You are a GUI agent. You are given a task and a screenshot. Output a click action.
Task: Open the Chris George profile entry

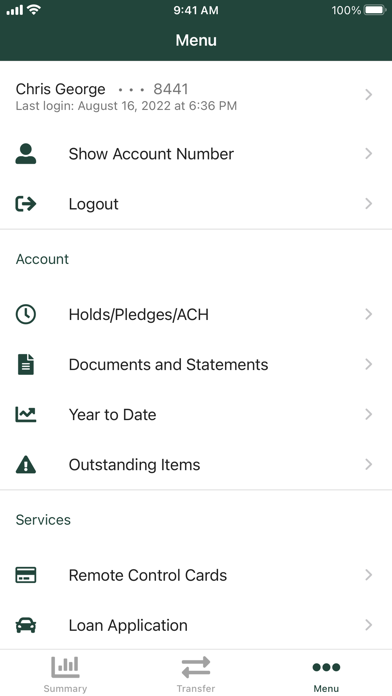click(x=196, y=95)
